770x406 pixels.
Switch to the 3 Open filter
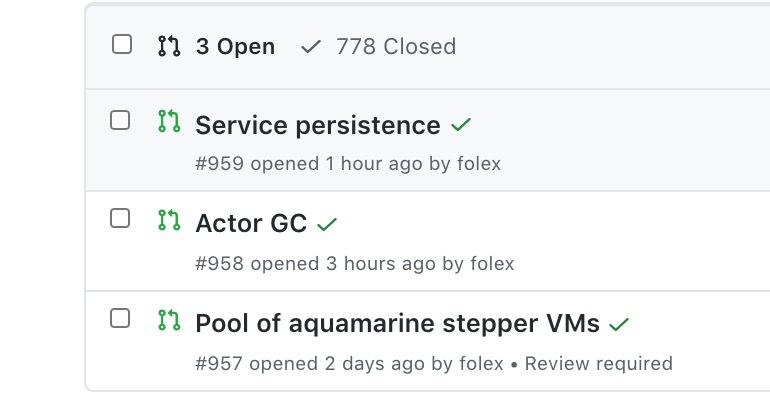coord(235,47)
